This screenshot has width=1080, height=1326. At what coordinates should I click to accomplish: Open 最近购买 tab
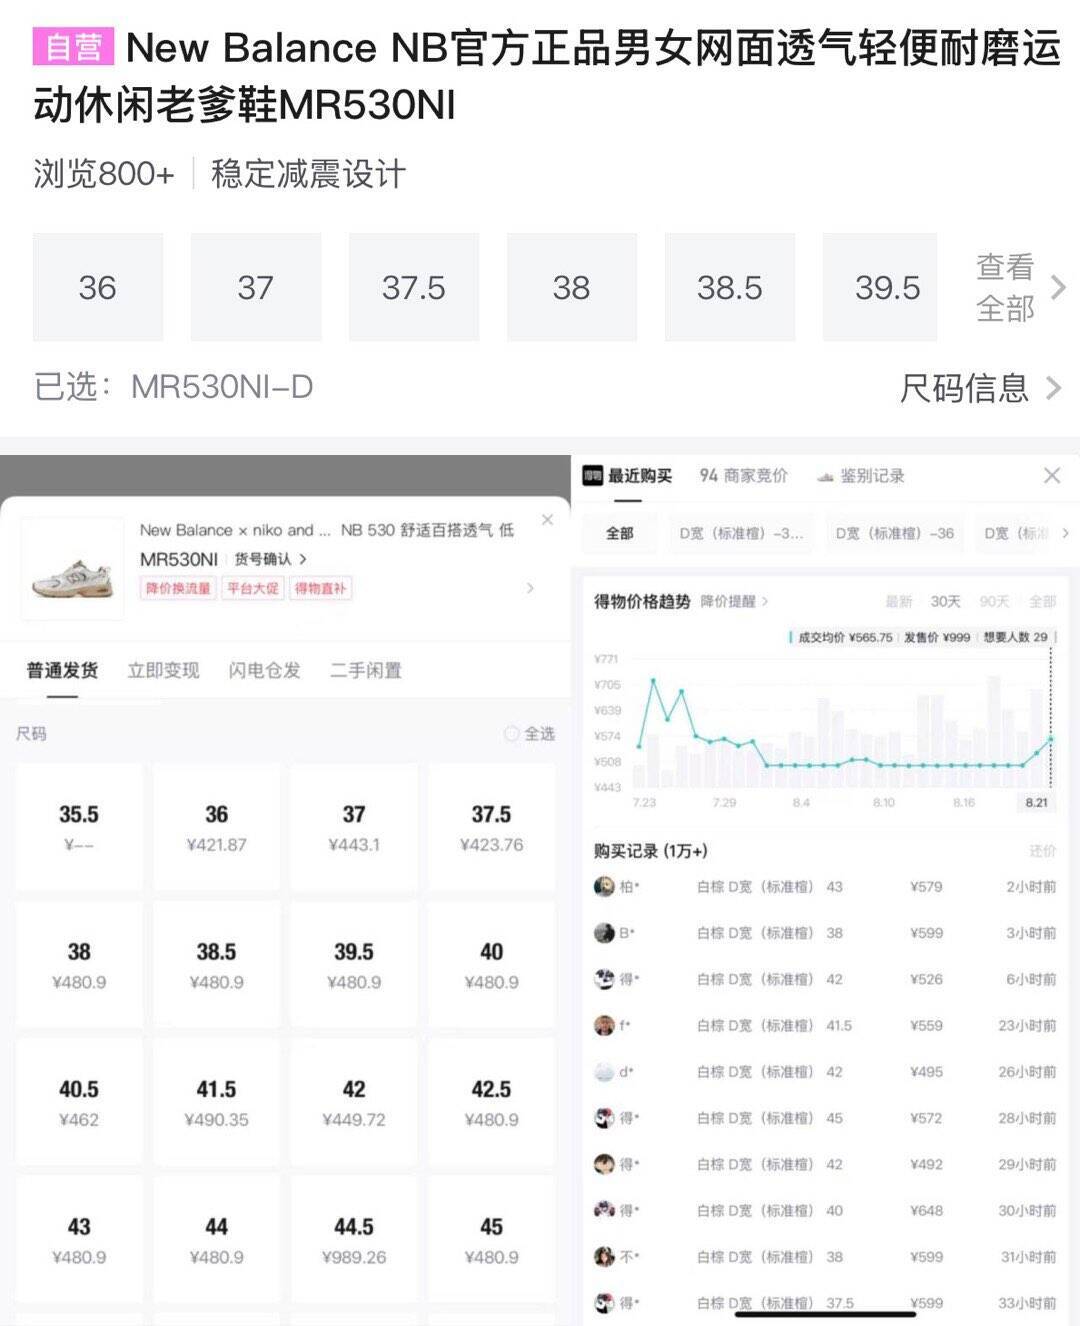640,476
